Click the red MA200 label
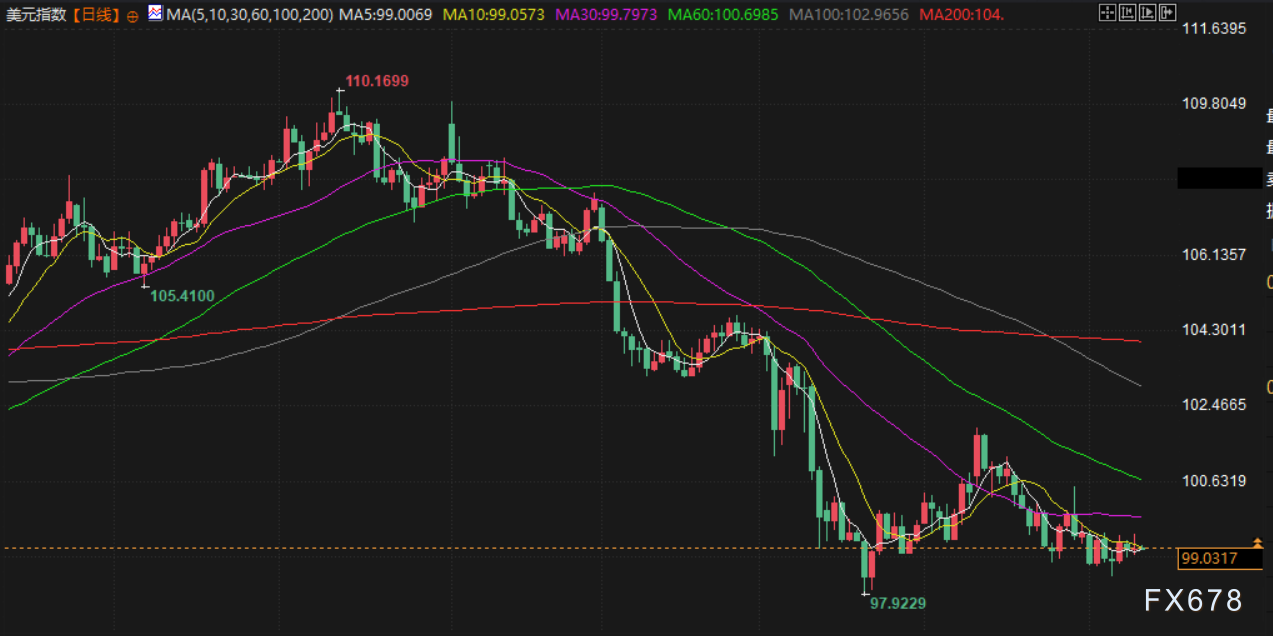The width and height of the screenshot is (1273, 636). click(x=961, y=15)
